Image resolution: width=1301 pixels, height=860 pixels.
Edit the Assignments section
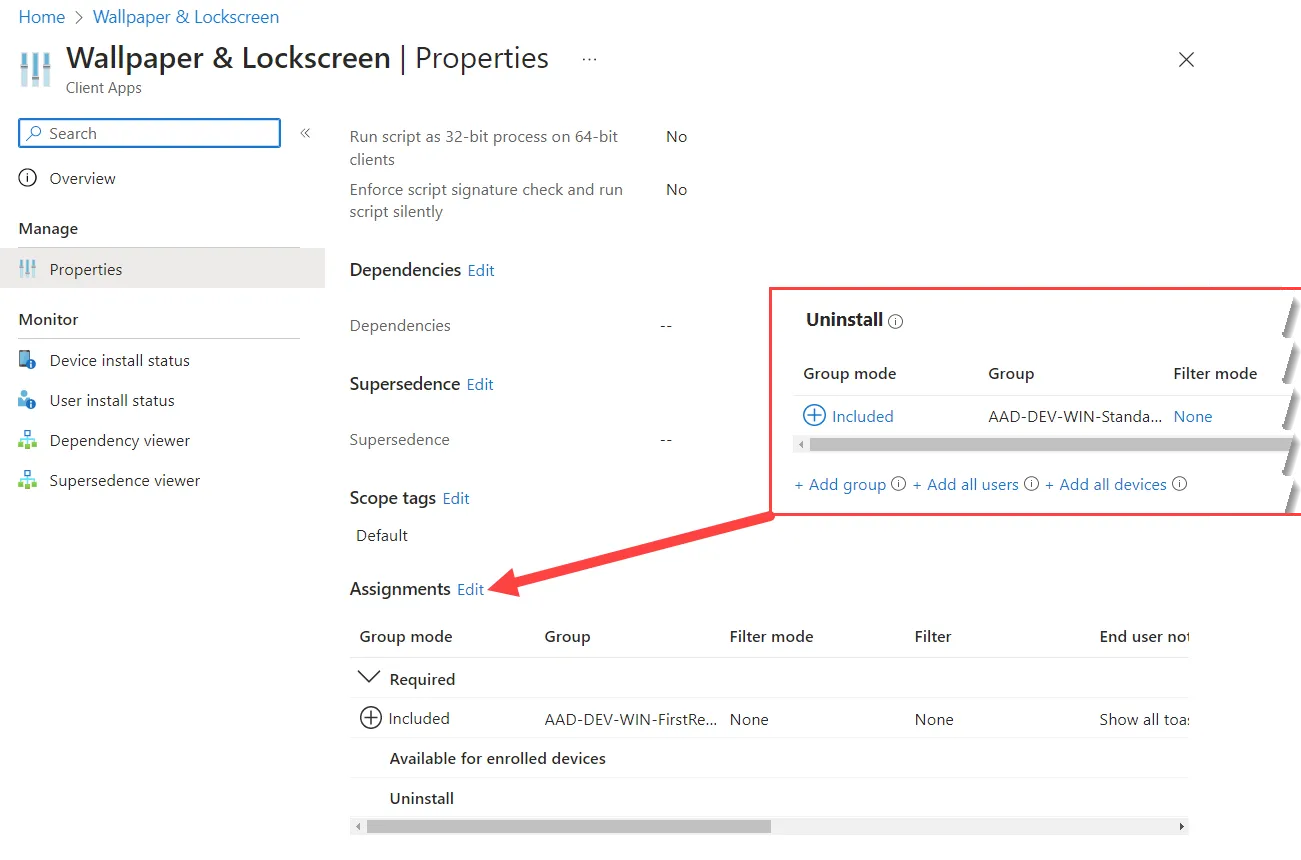coord(470,589)
